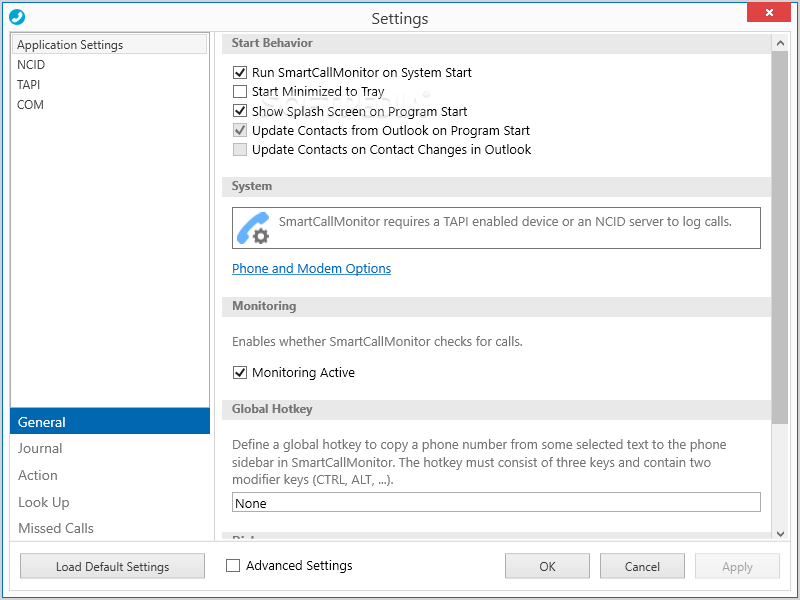Close the Settings window
This screenshot has height=600, width=800.
(769, 13)
